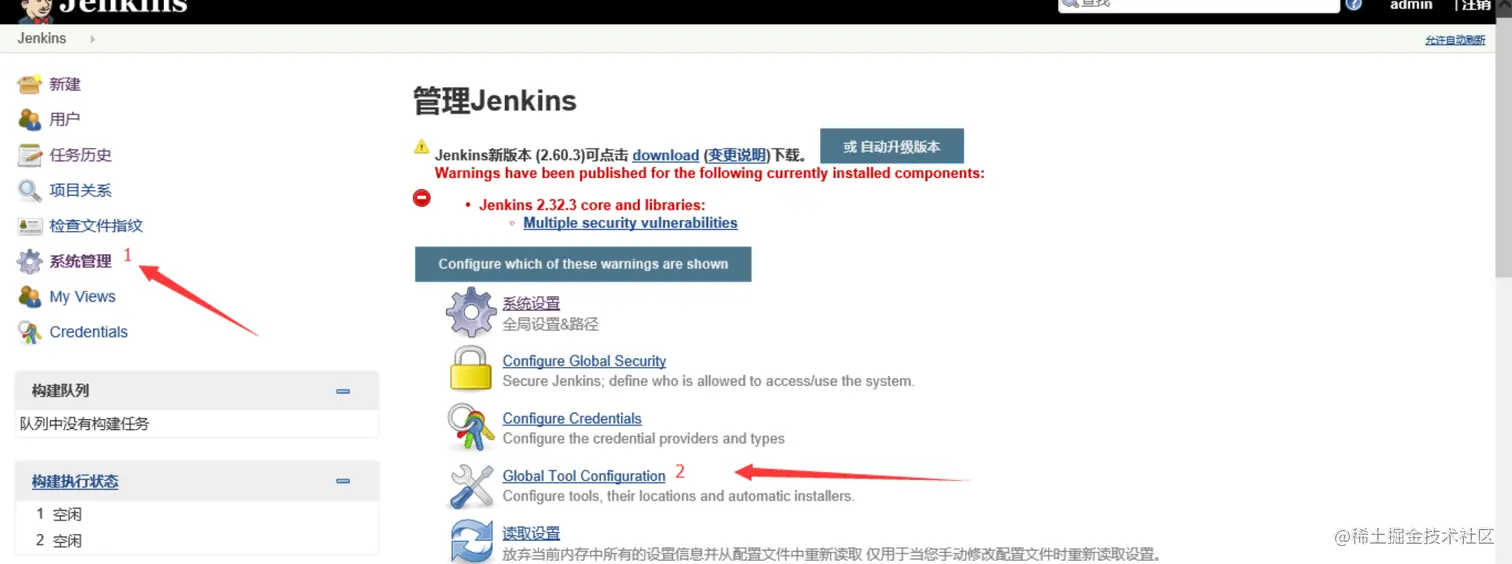This screenshot has width=1512, height=564.
Task: Click the 系统管理 gear icon
Action: 30,261
